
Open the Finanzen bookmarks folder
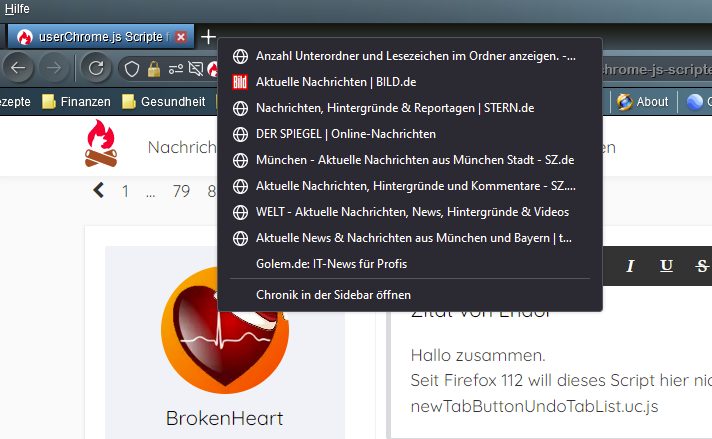point(76,102)
